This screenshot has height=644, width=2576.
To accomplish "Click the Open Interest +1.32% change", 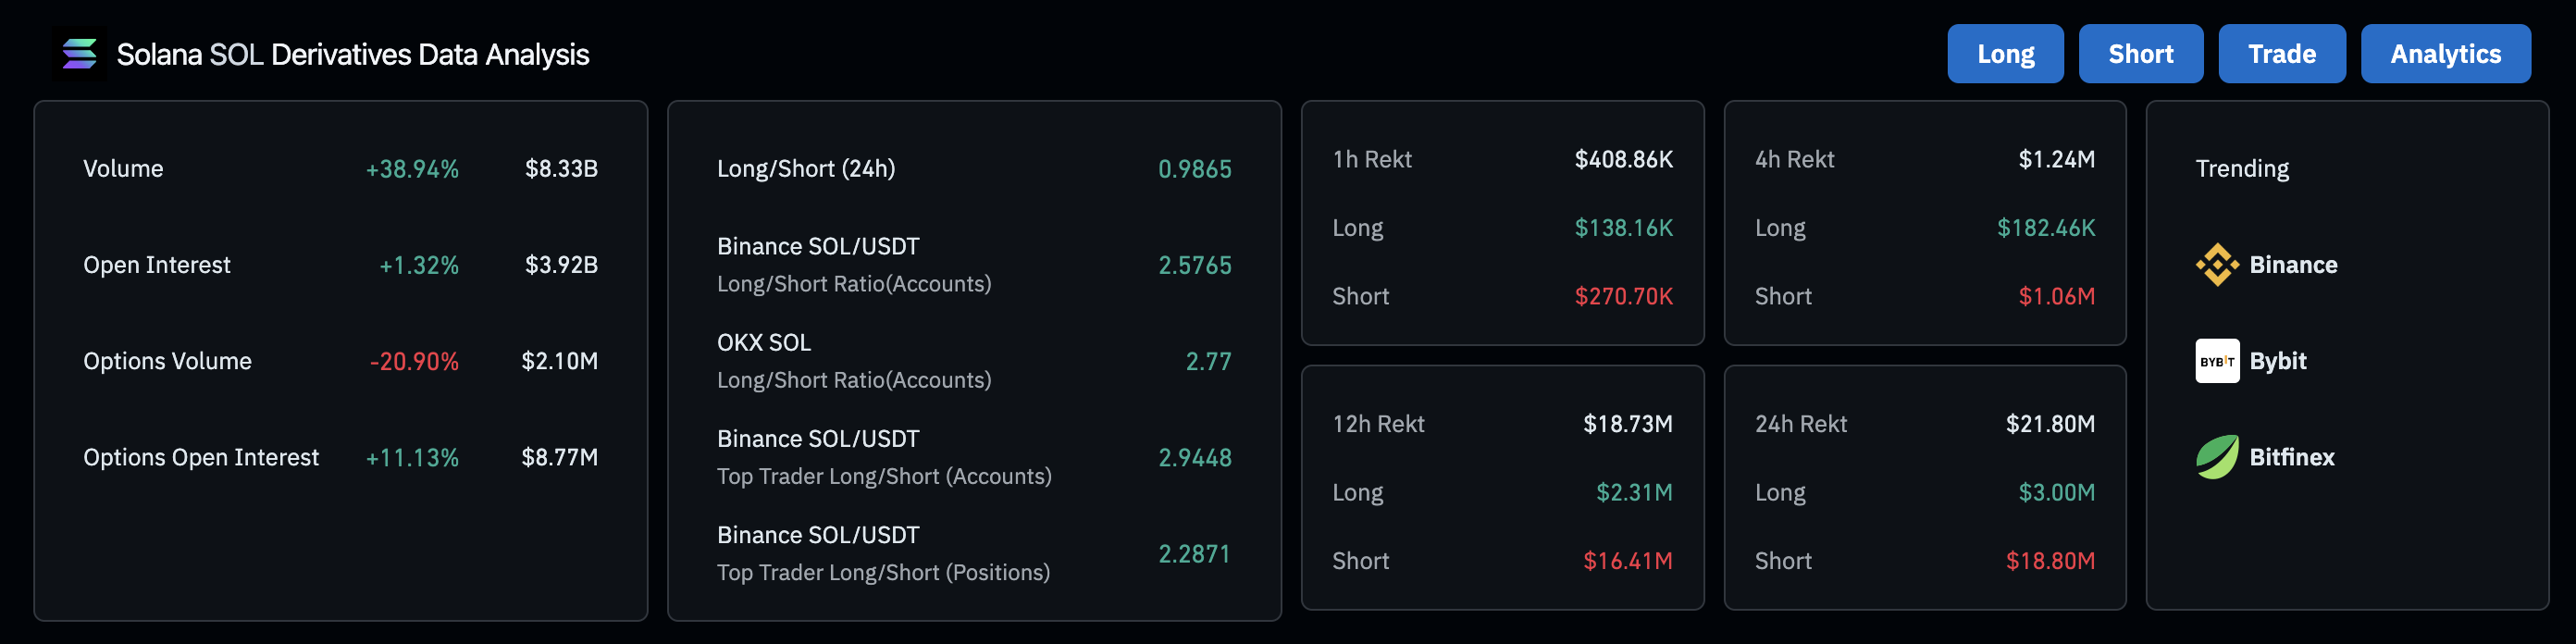I will coord(418,265).
